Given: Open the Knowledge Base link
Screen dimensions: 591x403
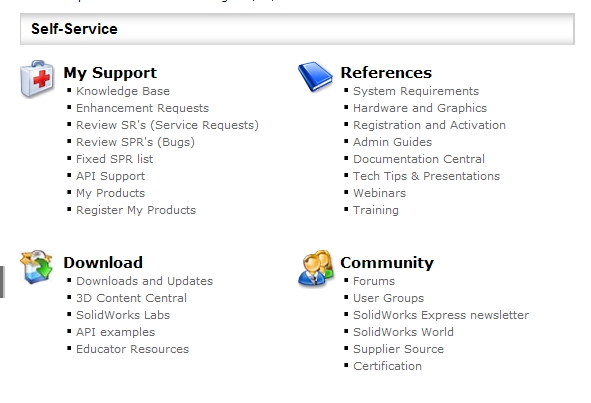Looking at the screenshot, I should (123, 91).
